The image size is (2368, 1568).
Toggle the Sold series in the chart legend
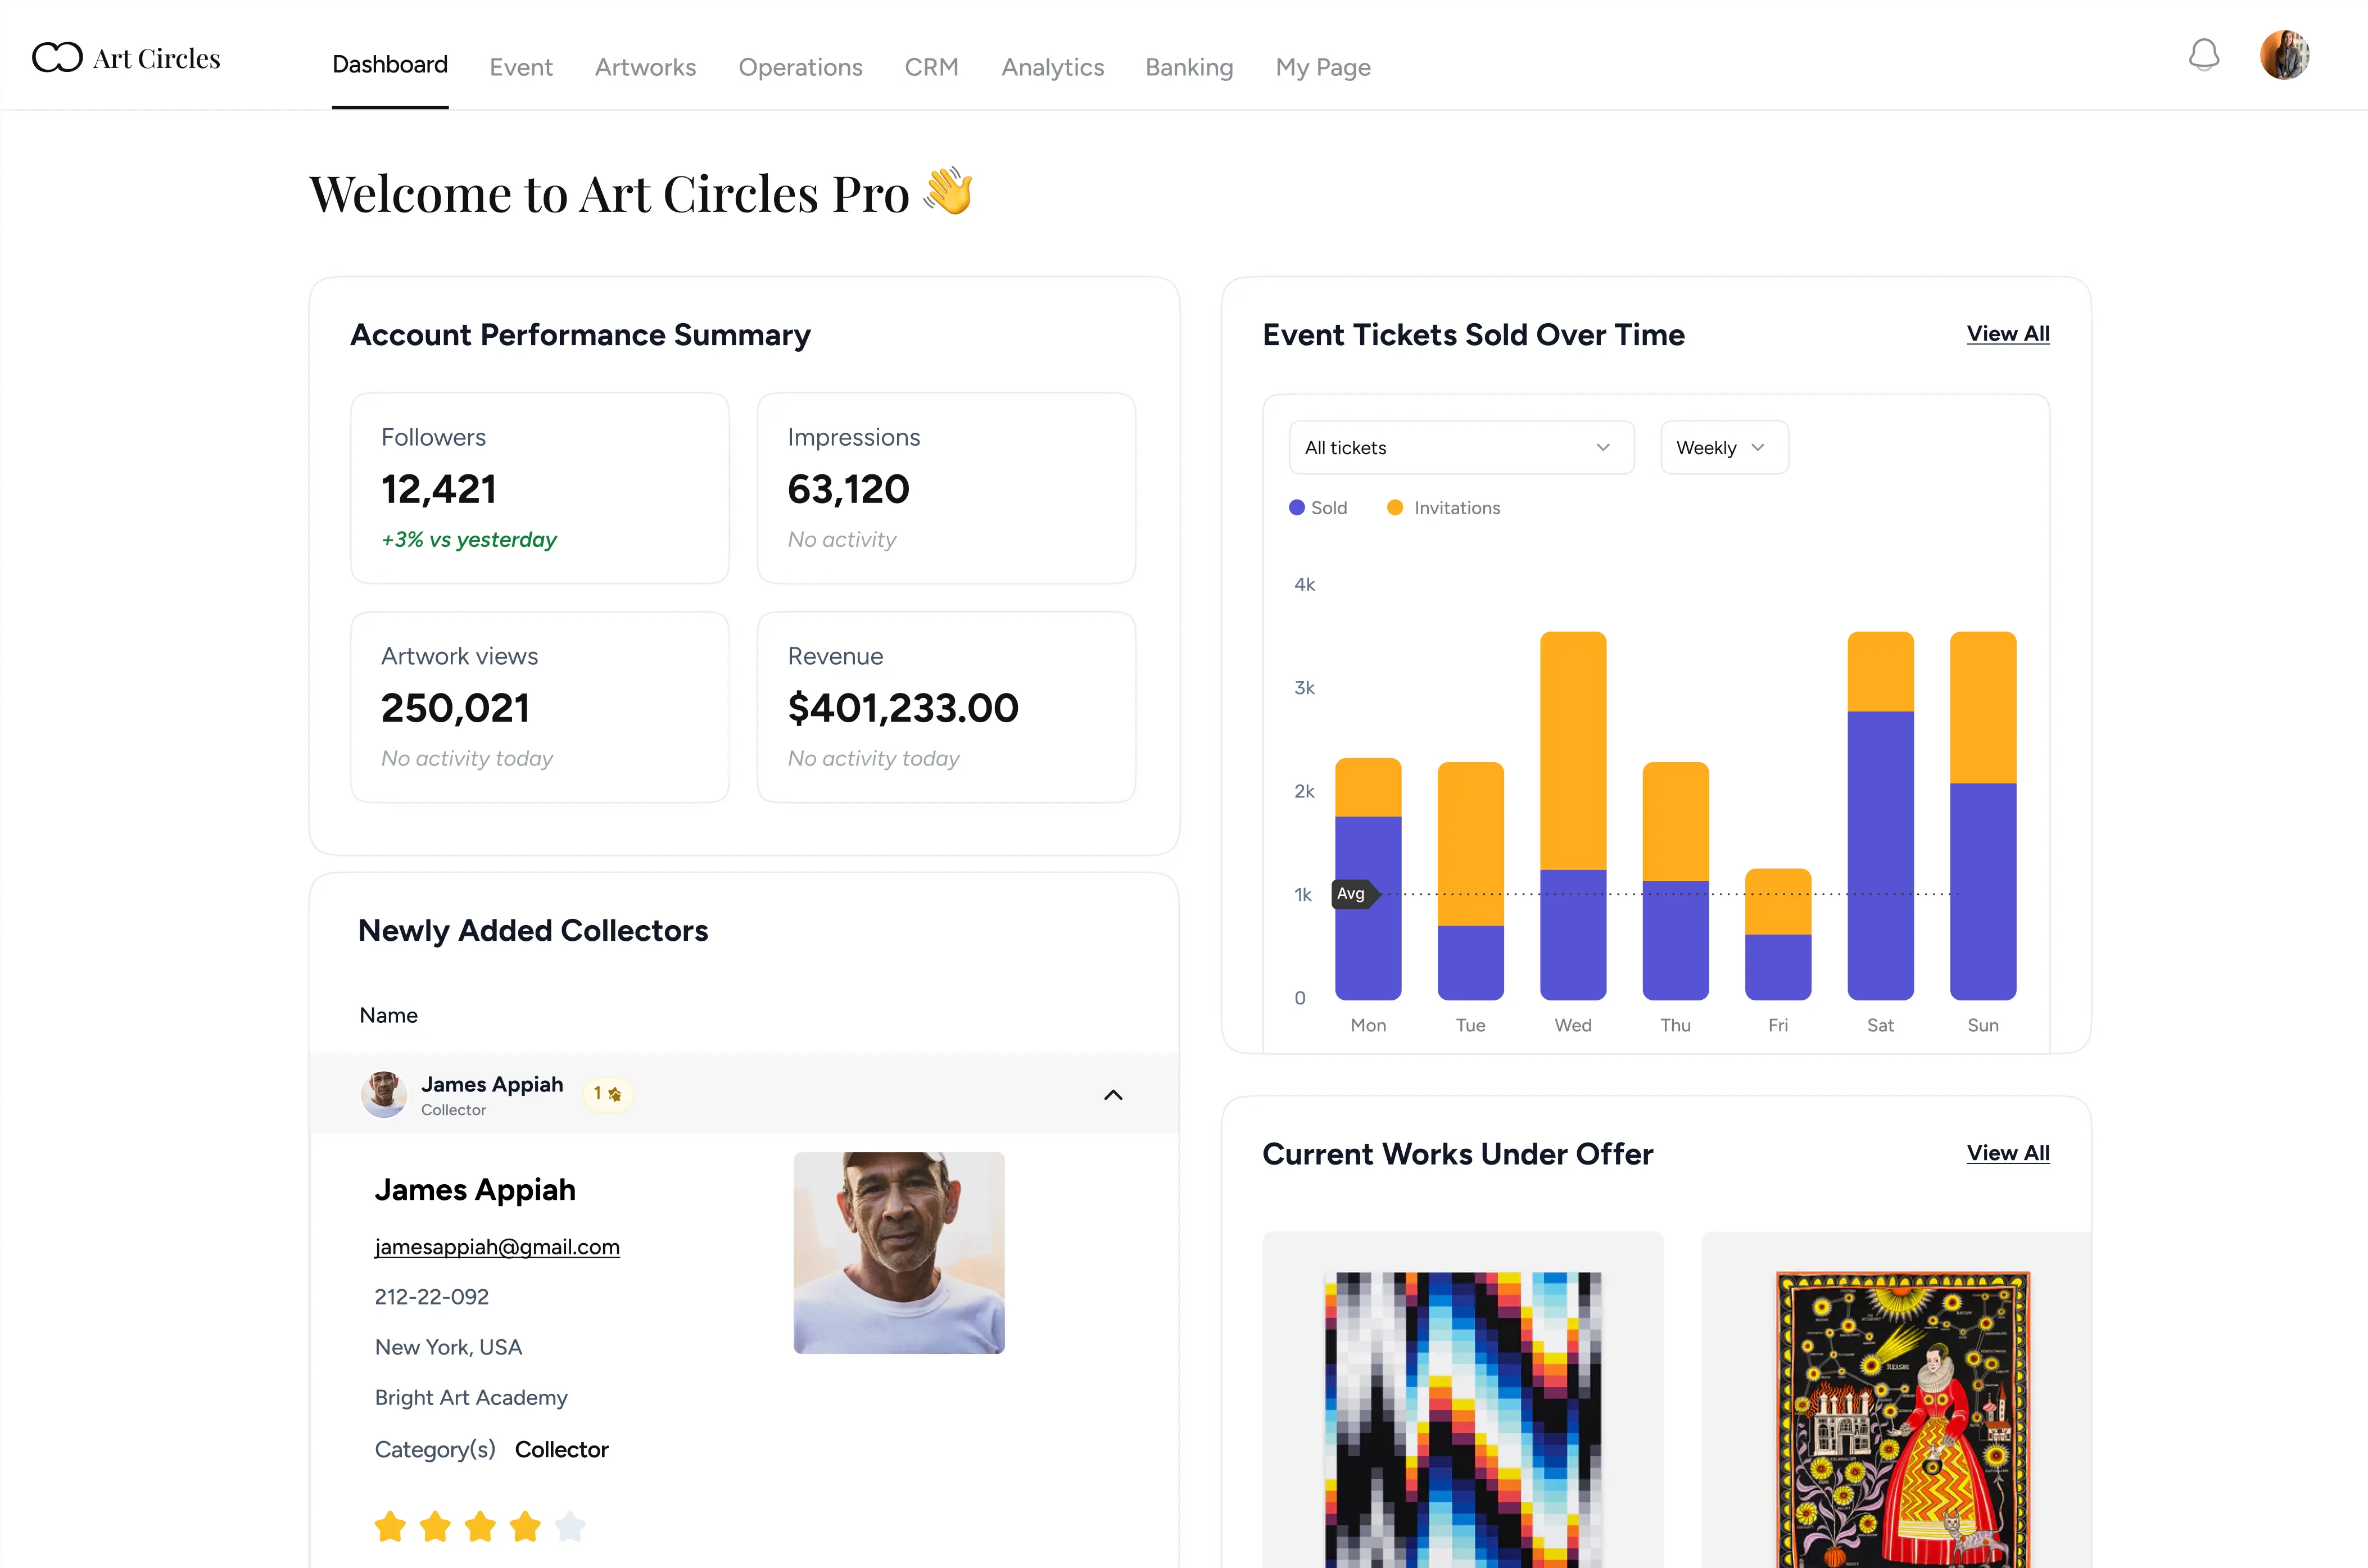pyautogui.click(x=1318, y=507)
